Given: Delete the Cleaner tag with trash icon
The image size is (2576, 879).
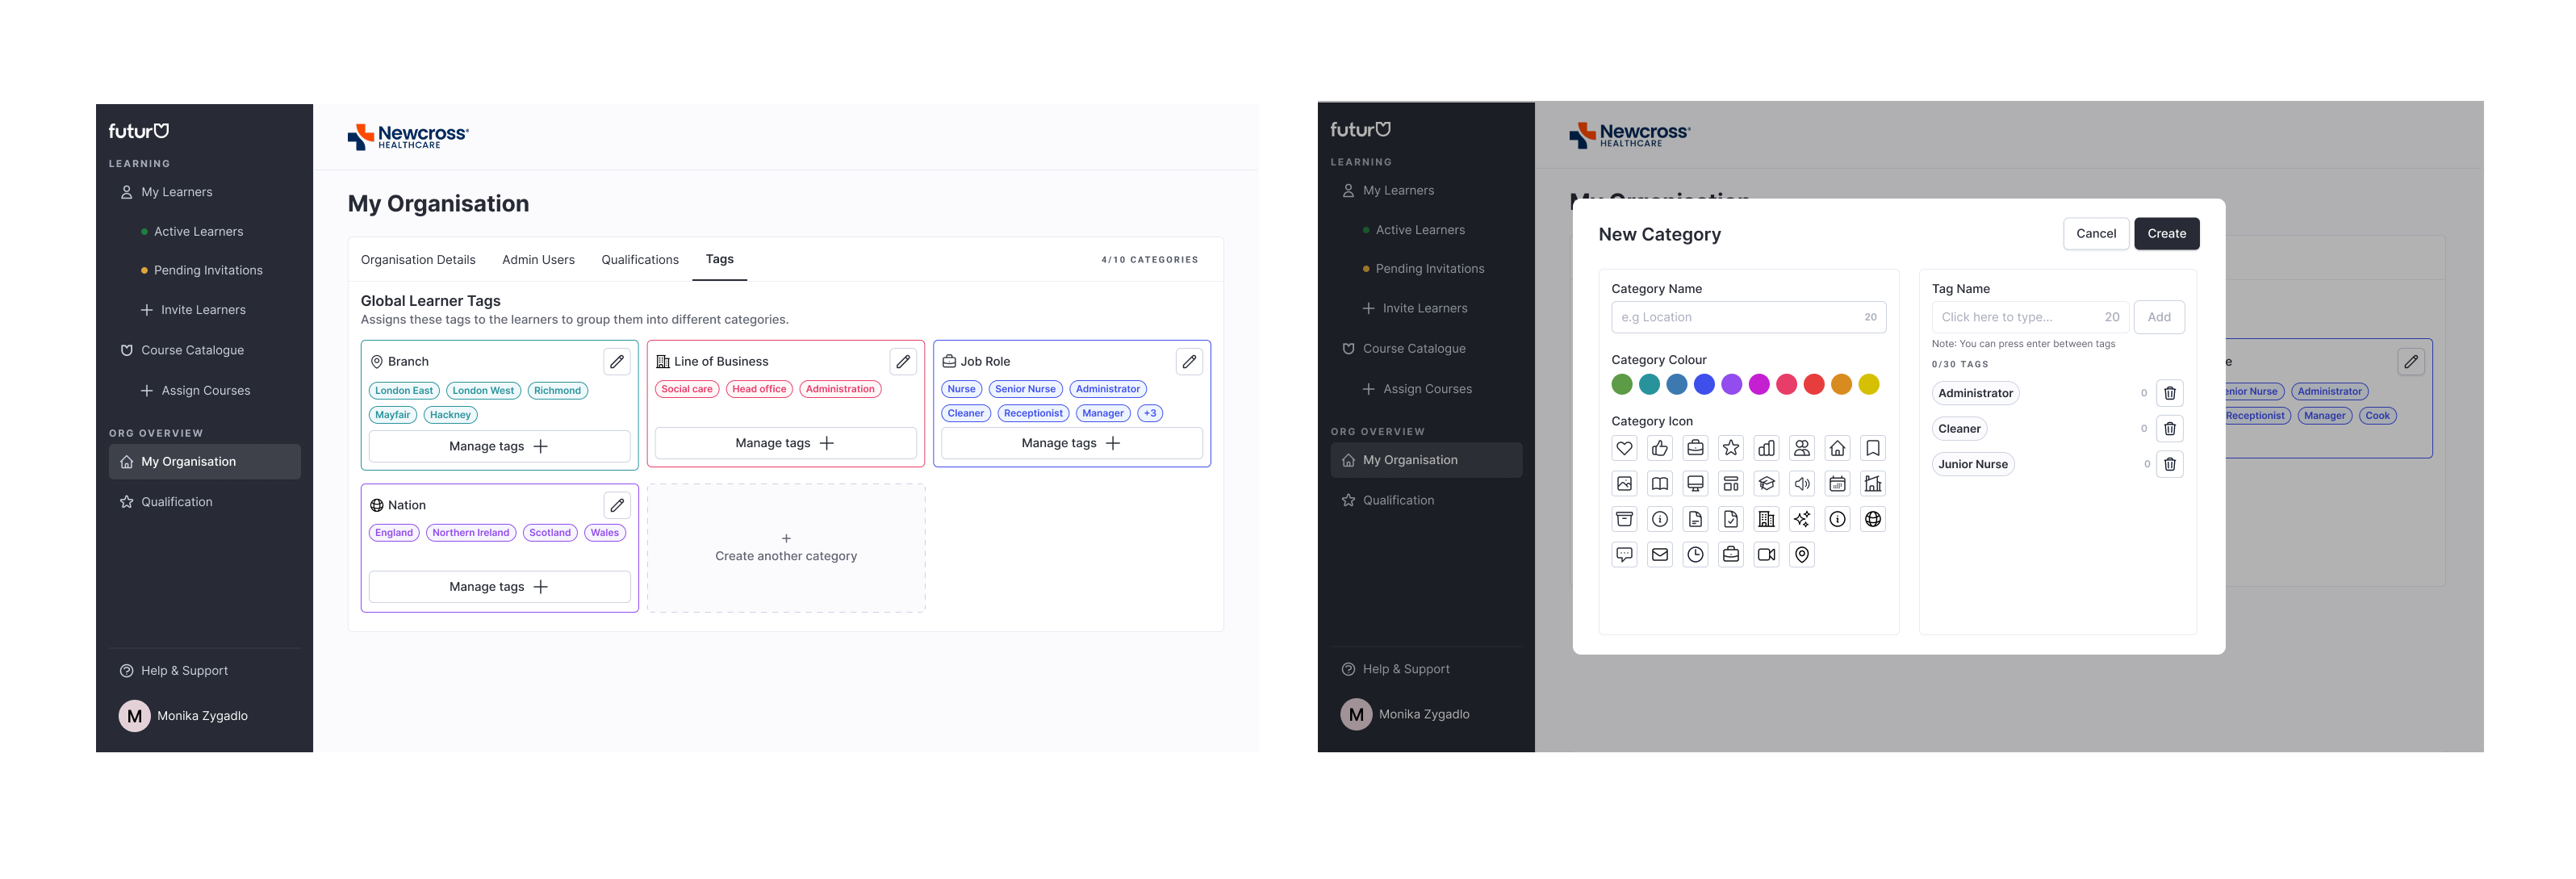Looking at the screenshot, I should [x=2169, y=429].
